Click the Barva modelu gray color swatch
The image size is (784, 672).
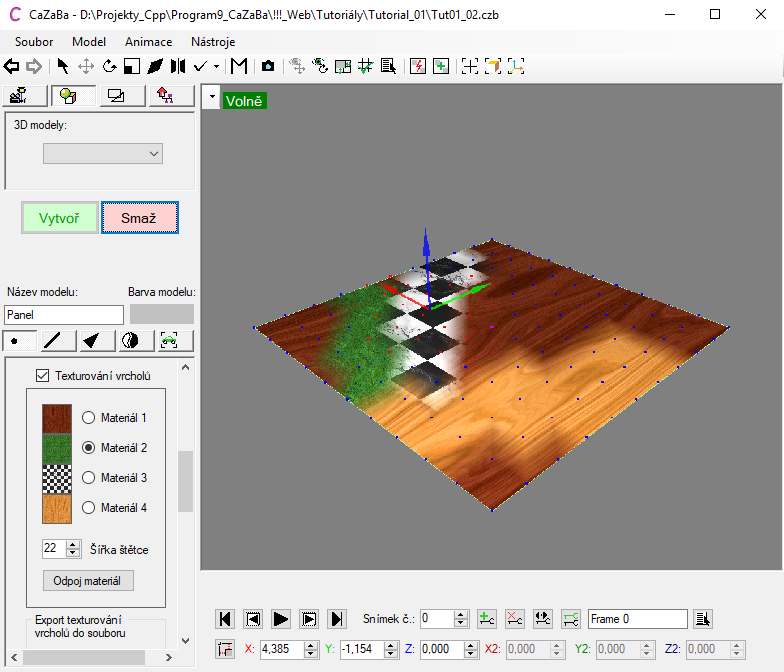click(161, 314)
